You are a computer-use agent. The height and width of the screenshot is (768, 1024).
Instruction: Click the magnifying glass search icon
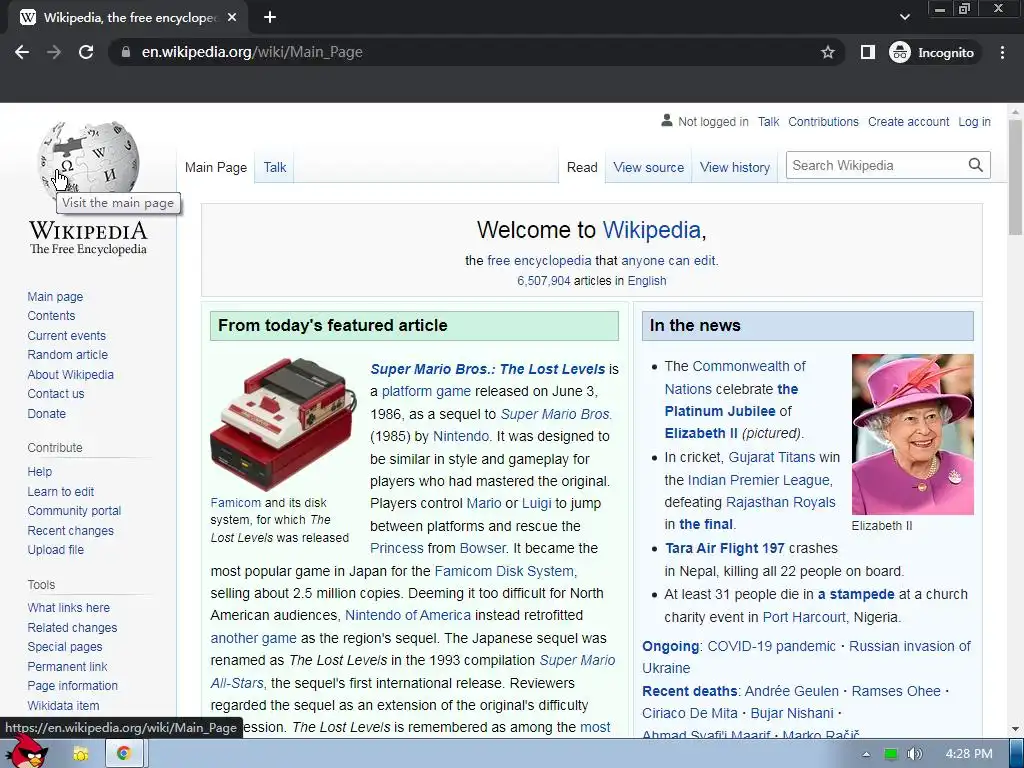coord(976,165)
